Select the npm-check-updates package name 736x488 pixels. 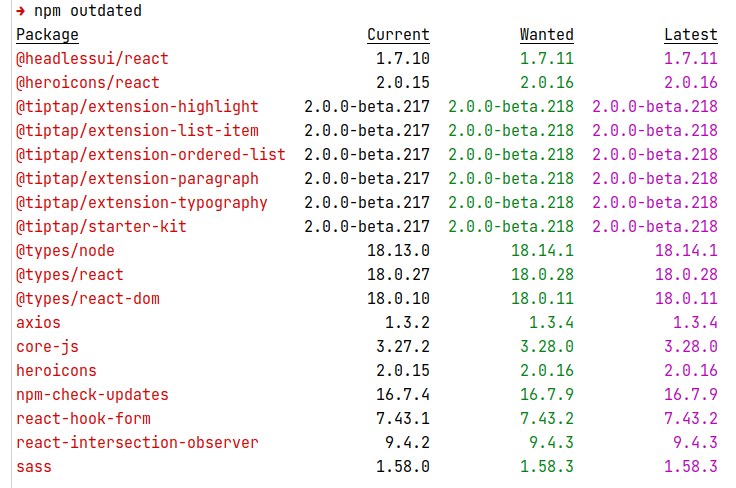92,395
